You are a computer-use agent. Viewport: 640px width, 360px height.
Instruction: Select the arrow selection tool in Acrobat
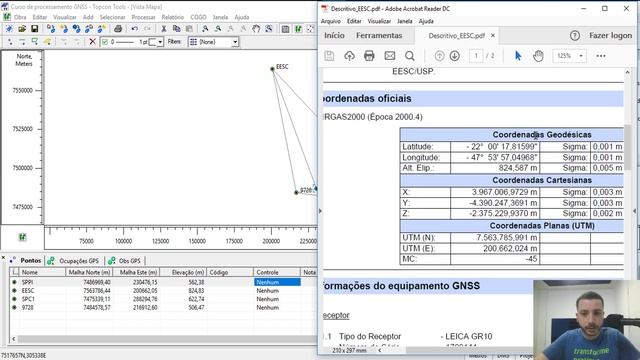point(518,56)
